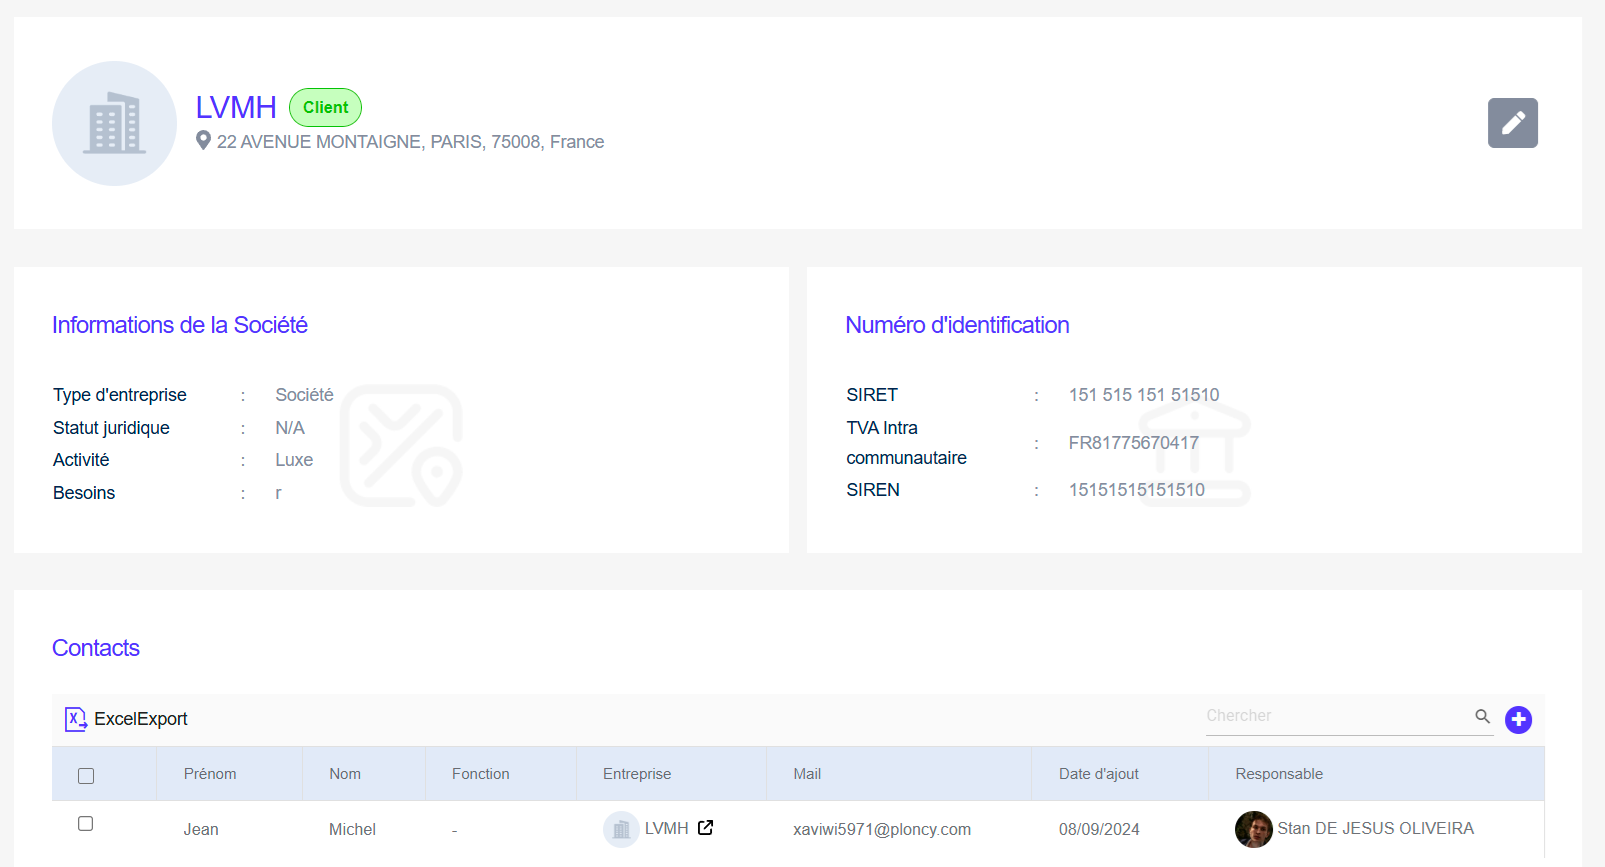Open the LVMH company title link
The width and height of the screenshot is (1605, 867).
point(236,107)
